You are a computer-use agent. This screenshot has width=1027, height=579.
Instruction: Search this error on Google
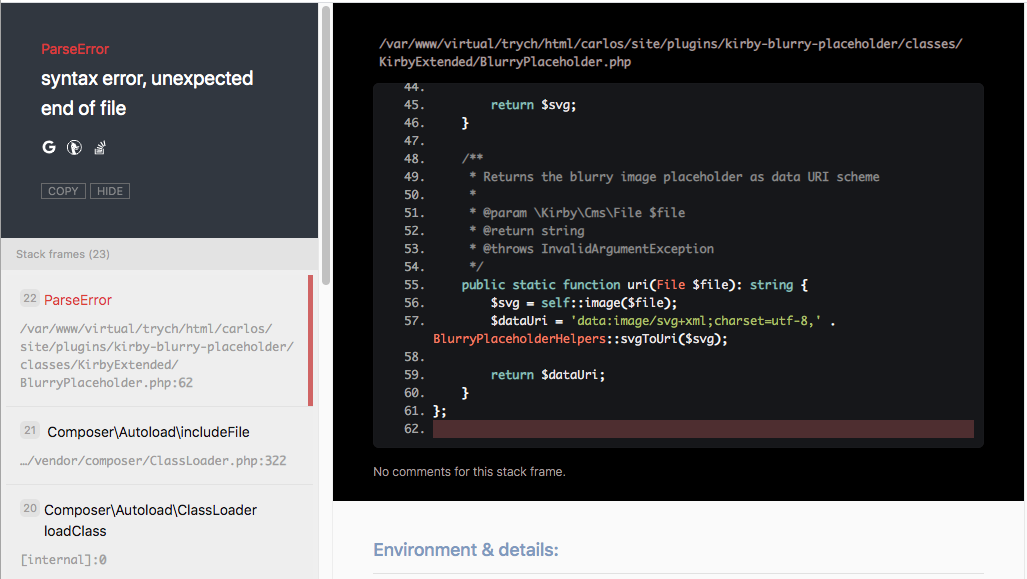(x=49, y=147)
